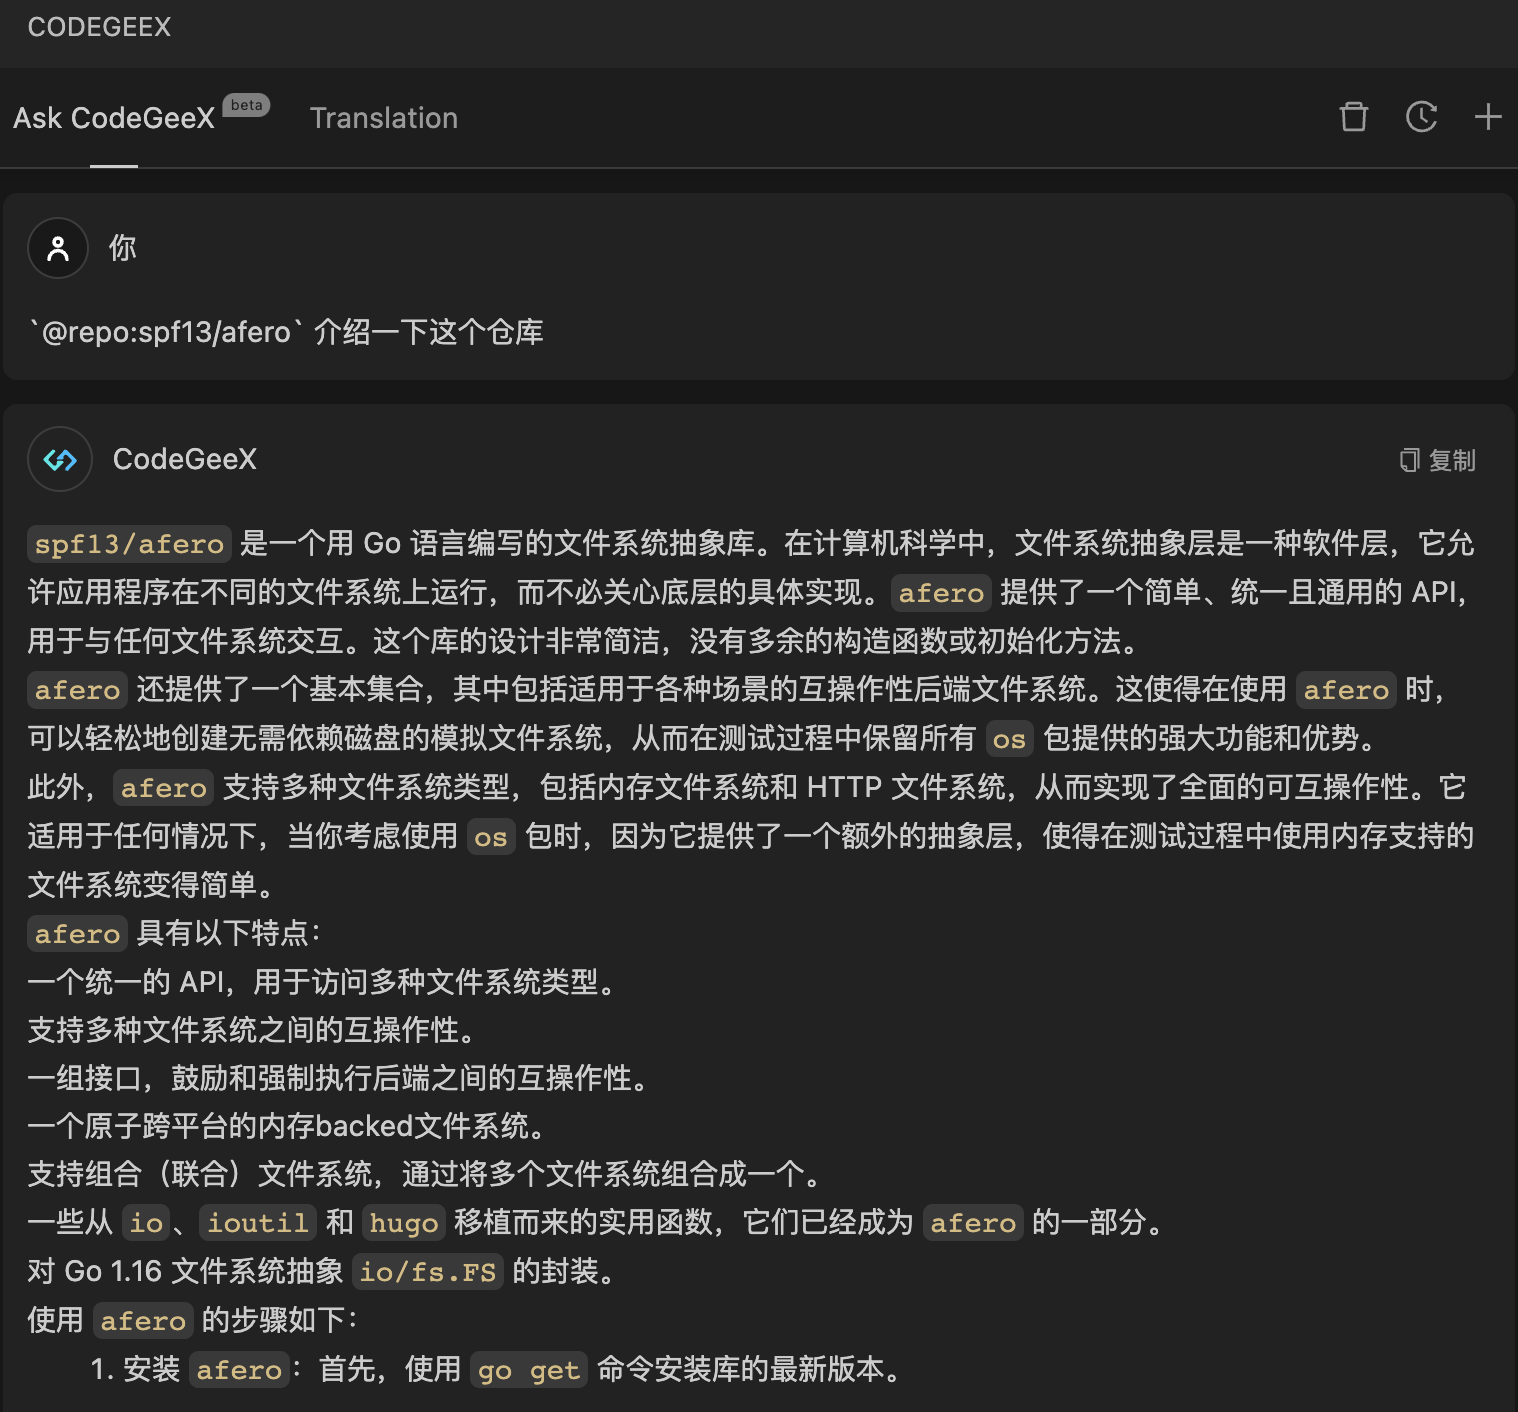Click the CODEGEEX panel title
This screenshot has width=1518, height=1412.
(x=99, y=27)
